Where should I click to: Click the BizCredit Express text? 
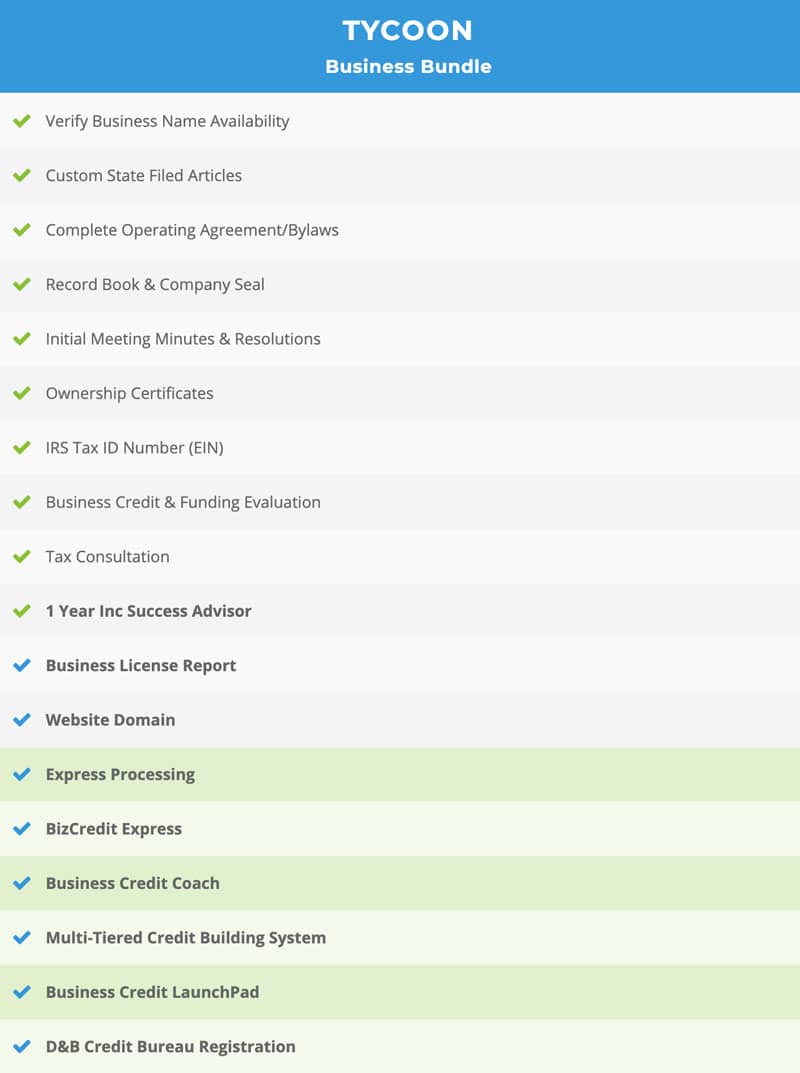[x=114, y=829]
